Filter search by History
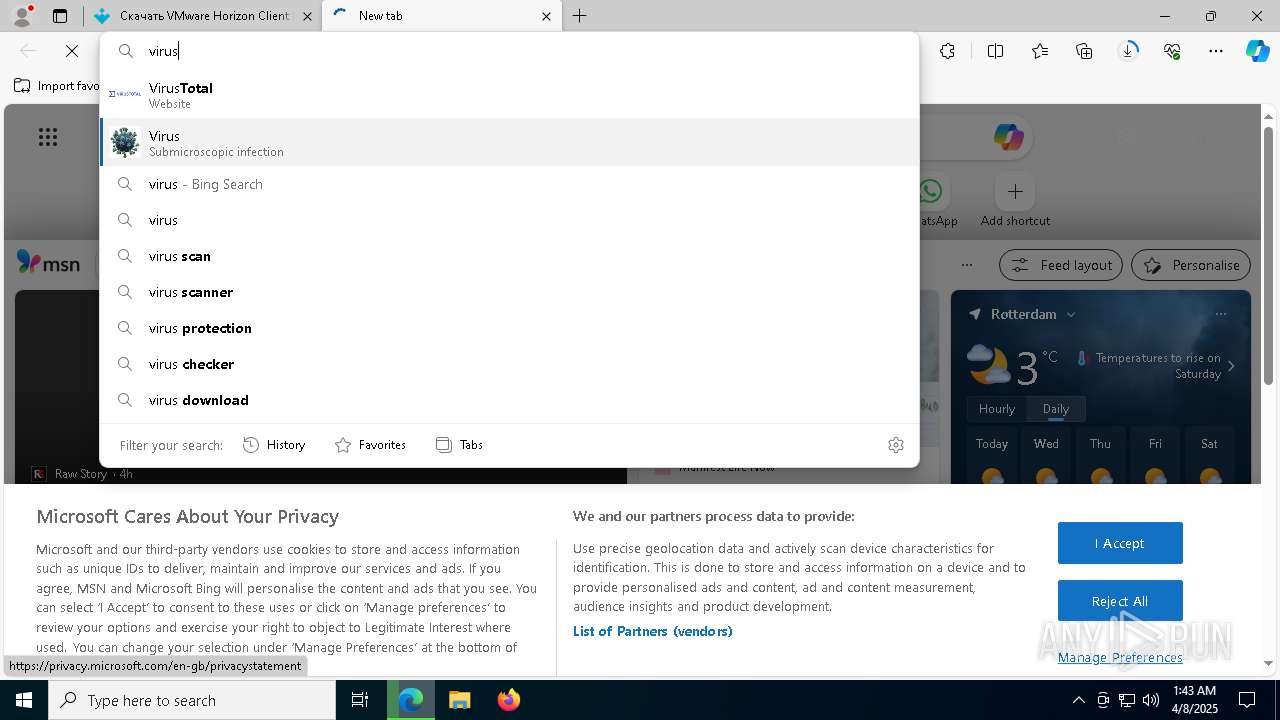 (274, 445)
